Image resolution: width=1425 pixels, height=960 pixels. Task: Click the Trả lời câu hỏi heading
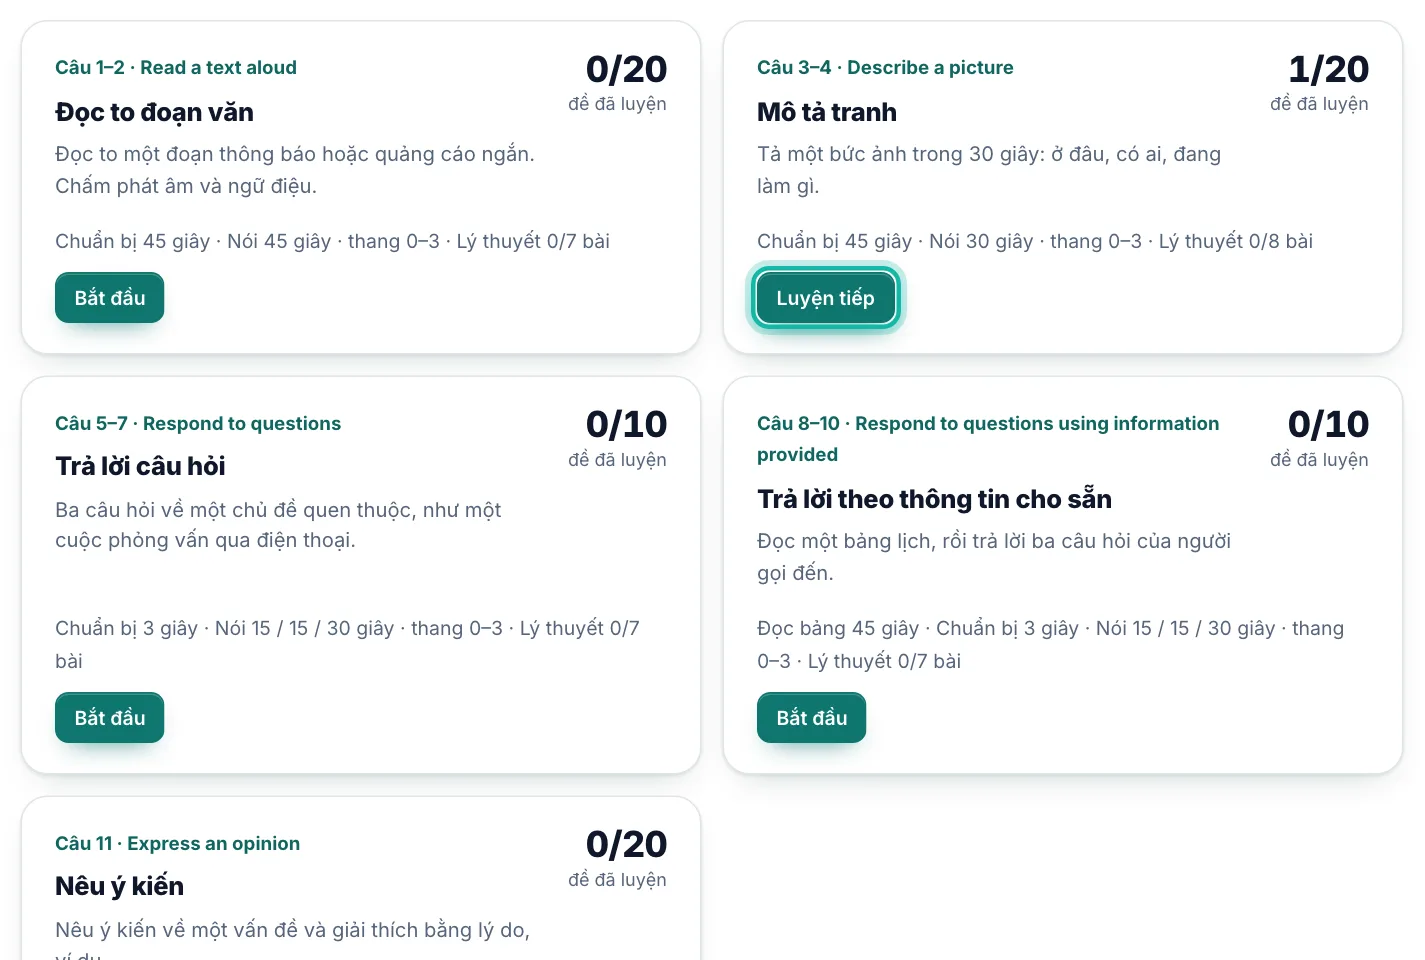point(140,466)
